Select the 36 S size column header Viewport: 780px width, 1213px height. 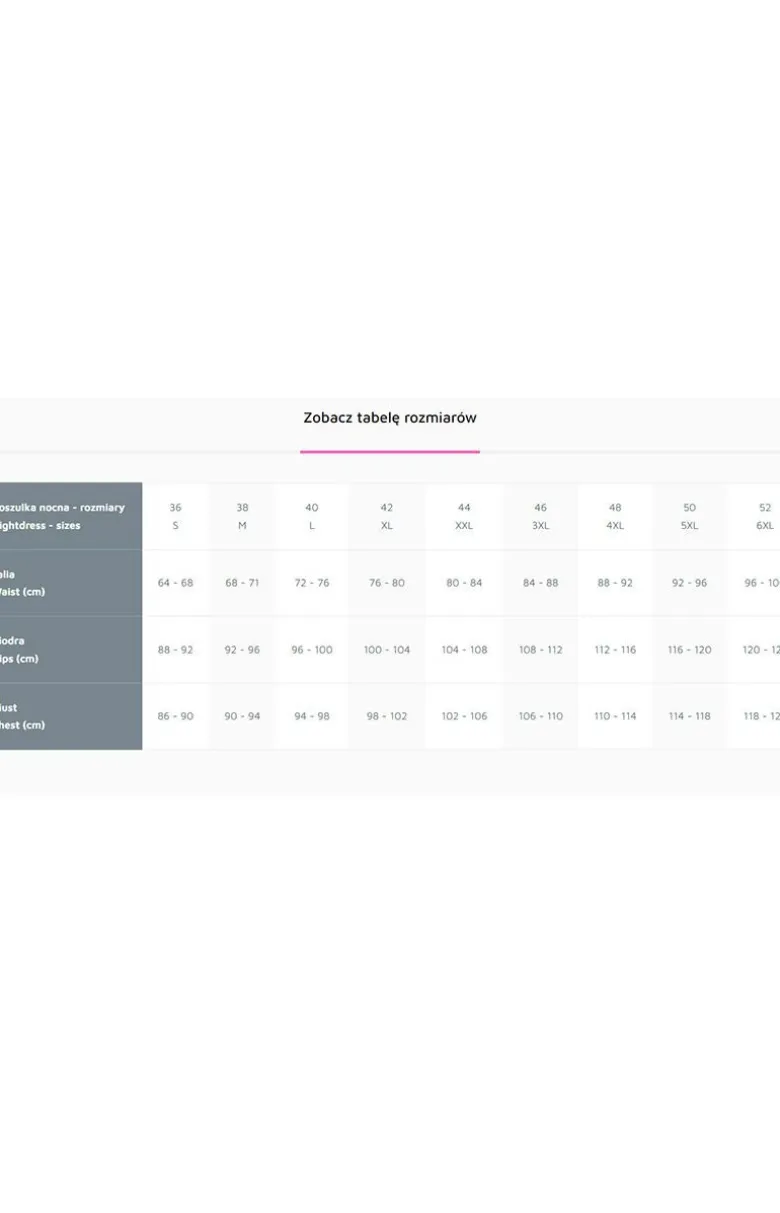pos(175,516)
